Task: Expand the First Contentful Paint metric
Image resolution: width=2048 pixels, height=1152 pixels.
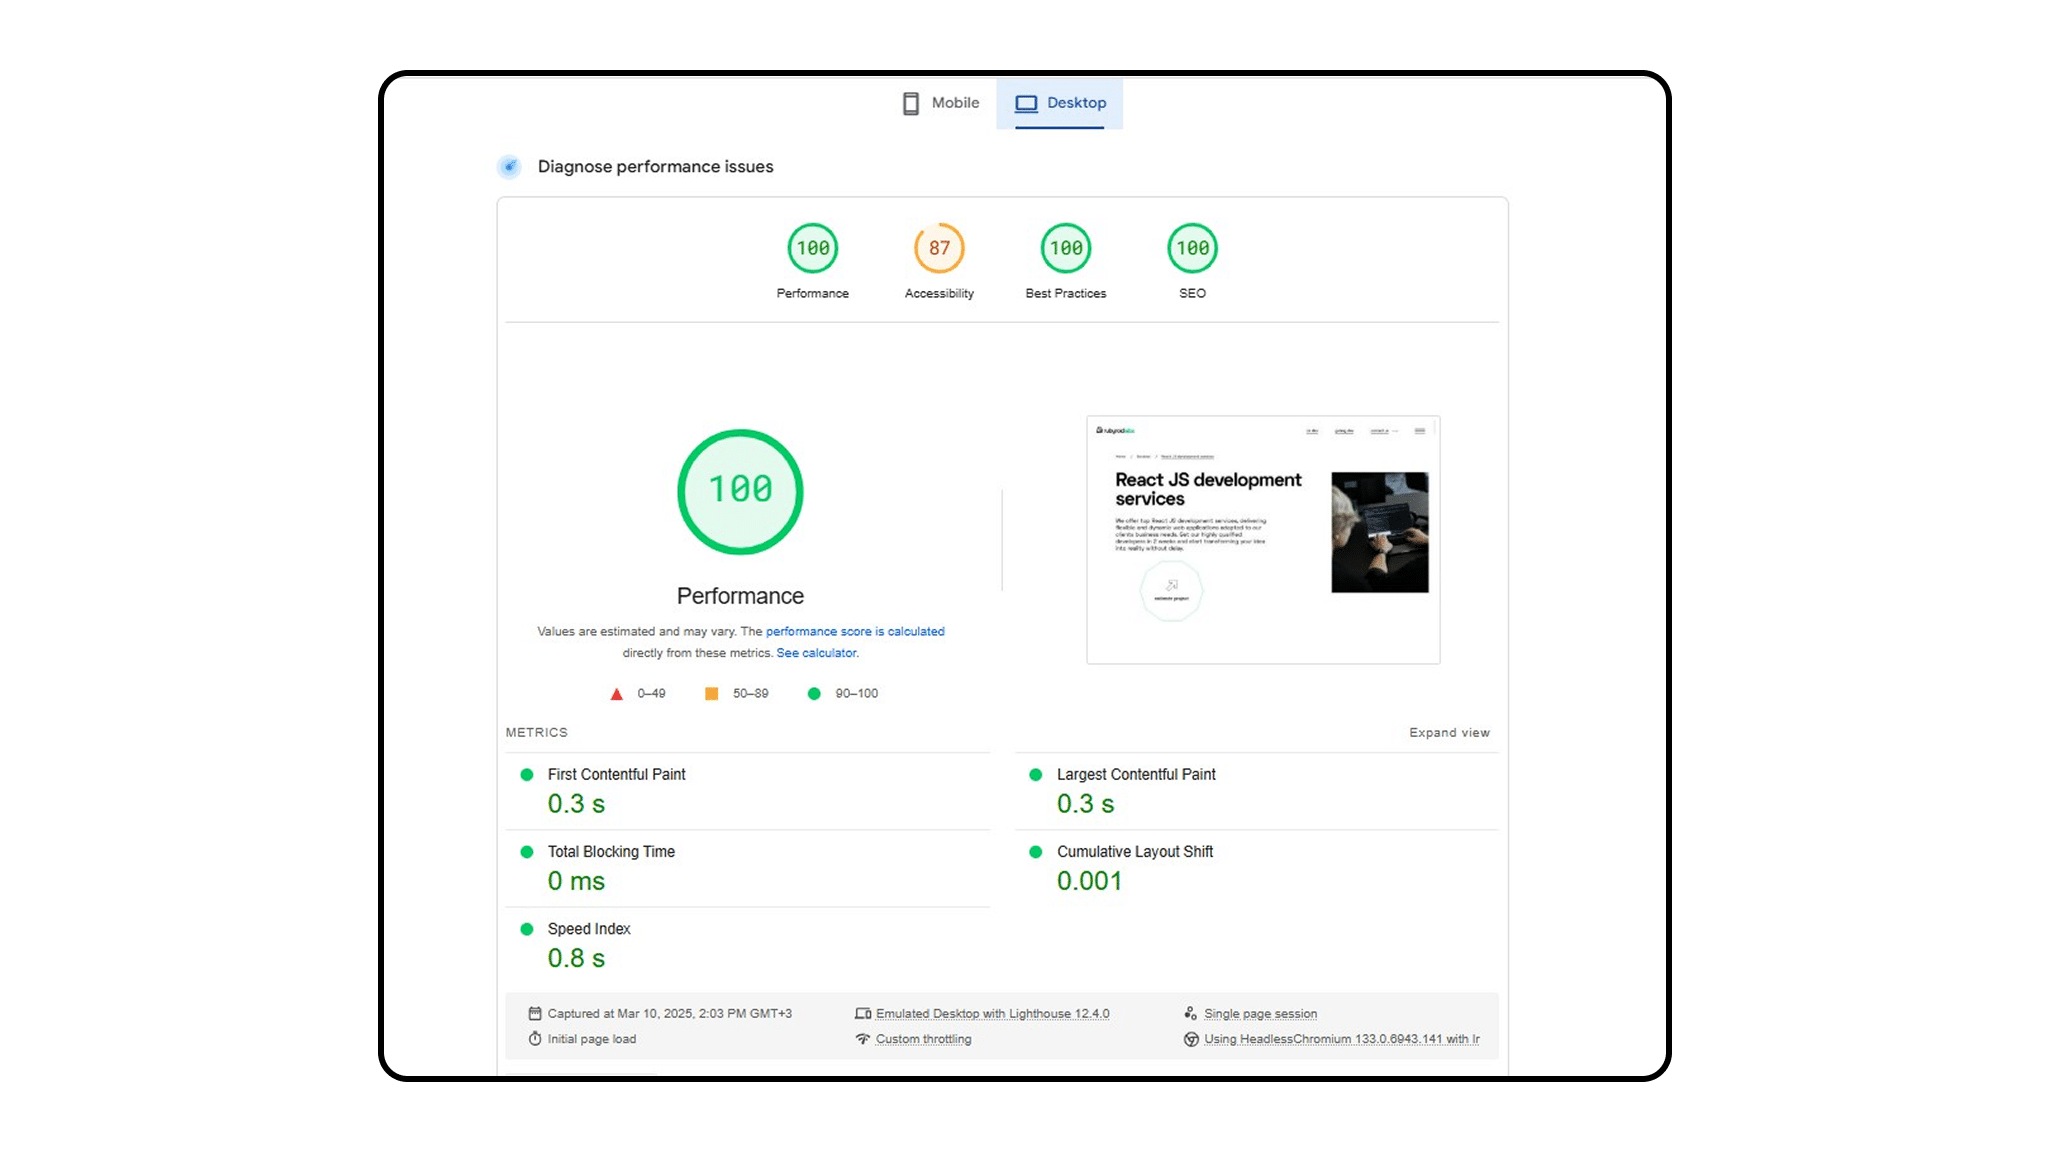Action: point(616,775)
